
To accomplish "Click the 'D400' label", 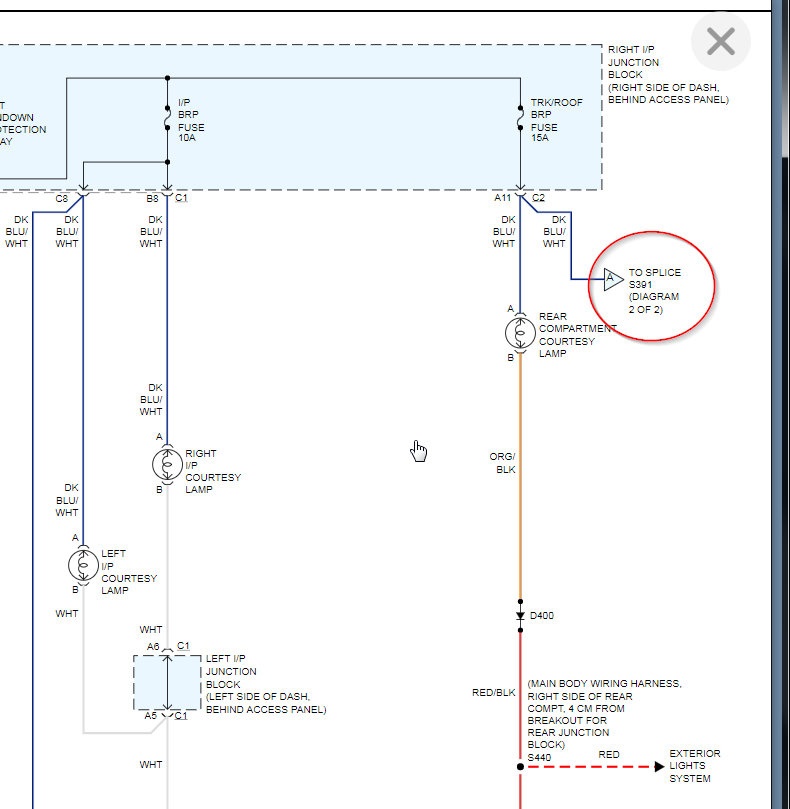I will (542, 616).
